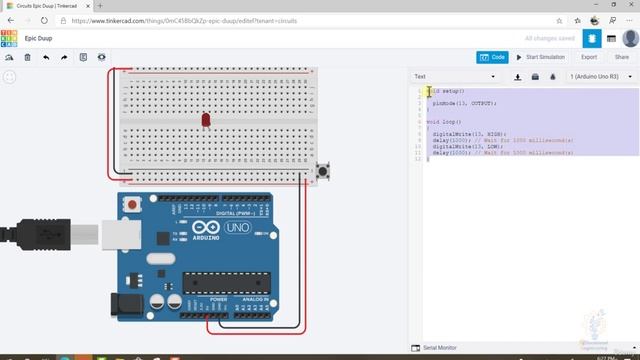The image size is (640, 360).
Task: Click Start Simulation
Action: [x=540, y=57]
